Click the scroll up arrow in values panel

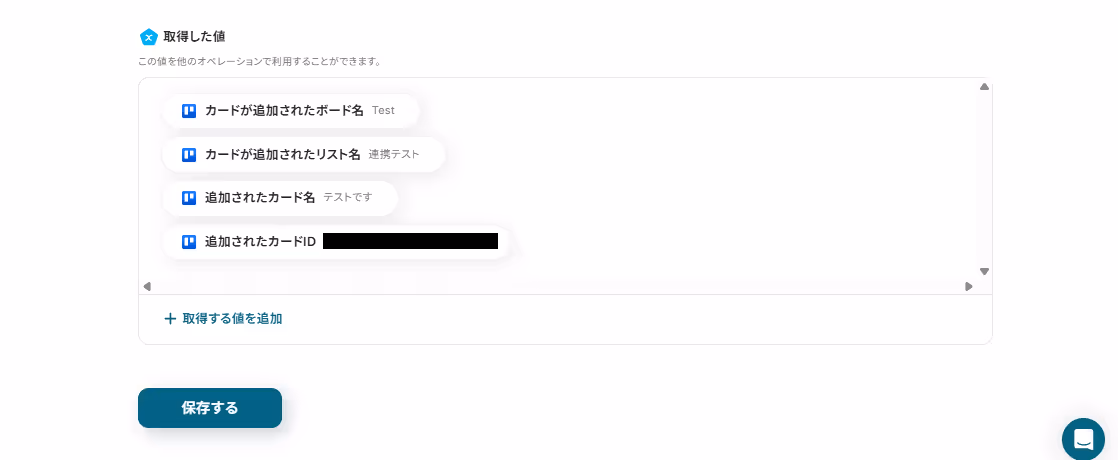coord(984,87)
